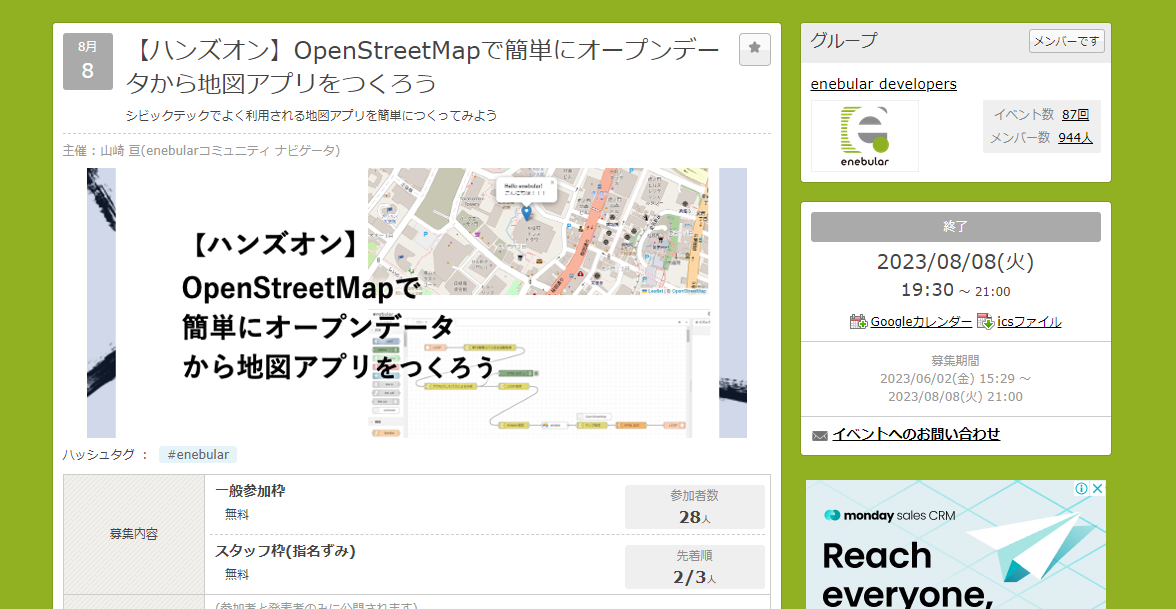1176x609 pixels.
Task: Select the #enebular hashtag
Action: click(198, 455)
